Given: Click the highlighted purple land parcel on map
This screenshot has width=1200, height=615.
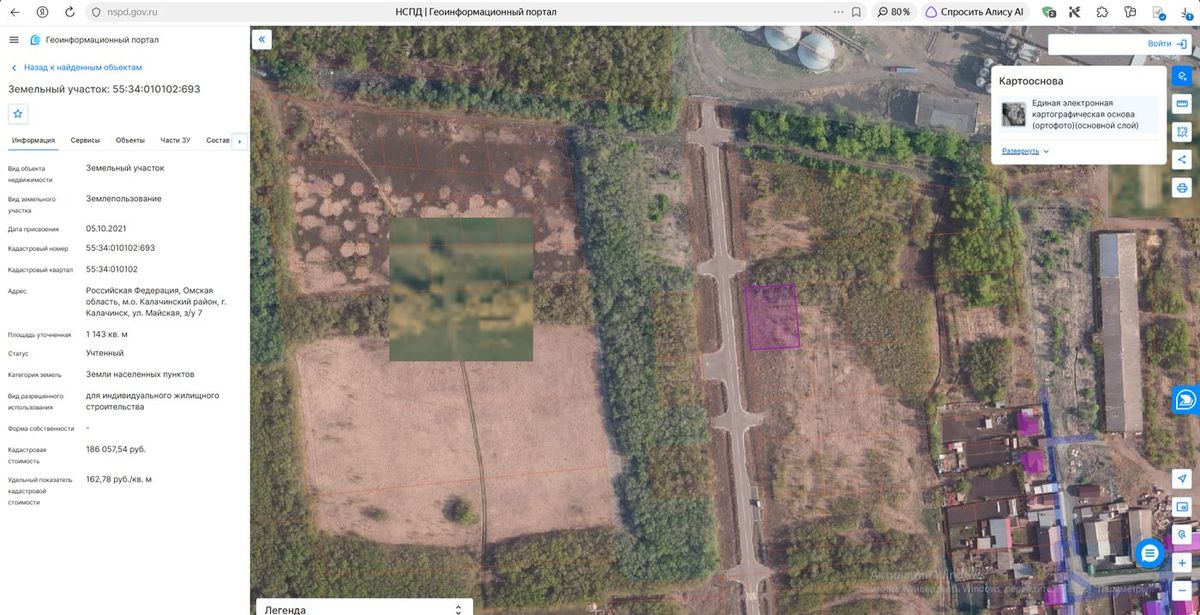Looking at the screenshot, I should (x=772, y=316).
